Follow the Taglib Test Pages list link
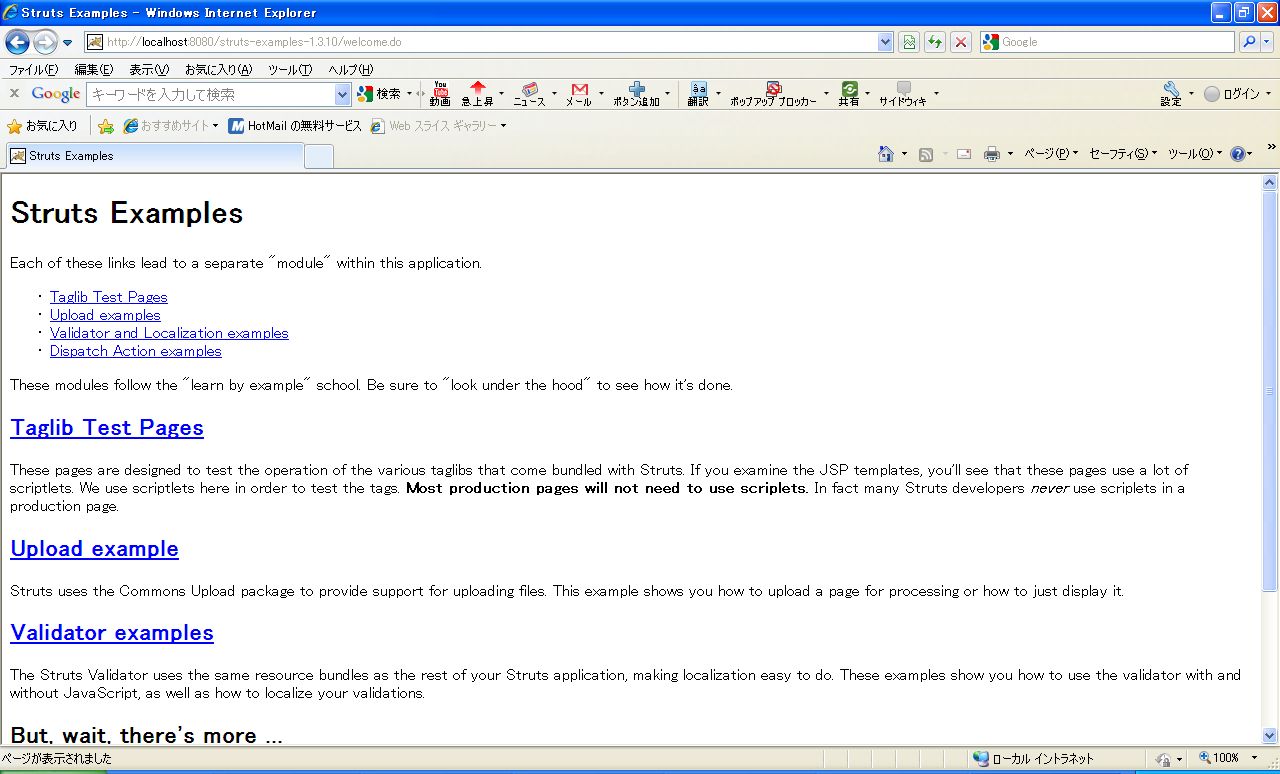The height and width of the screenshot is (774, 1280). coord(109,297)
